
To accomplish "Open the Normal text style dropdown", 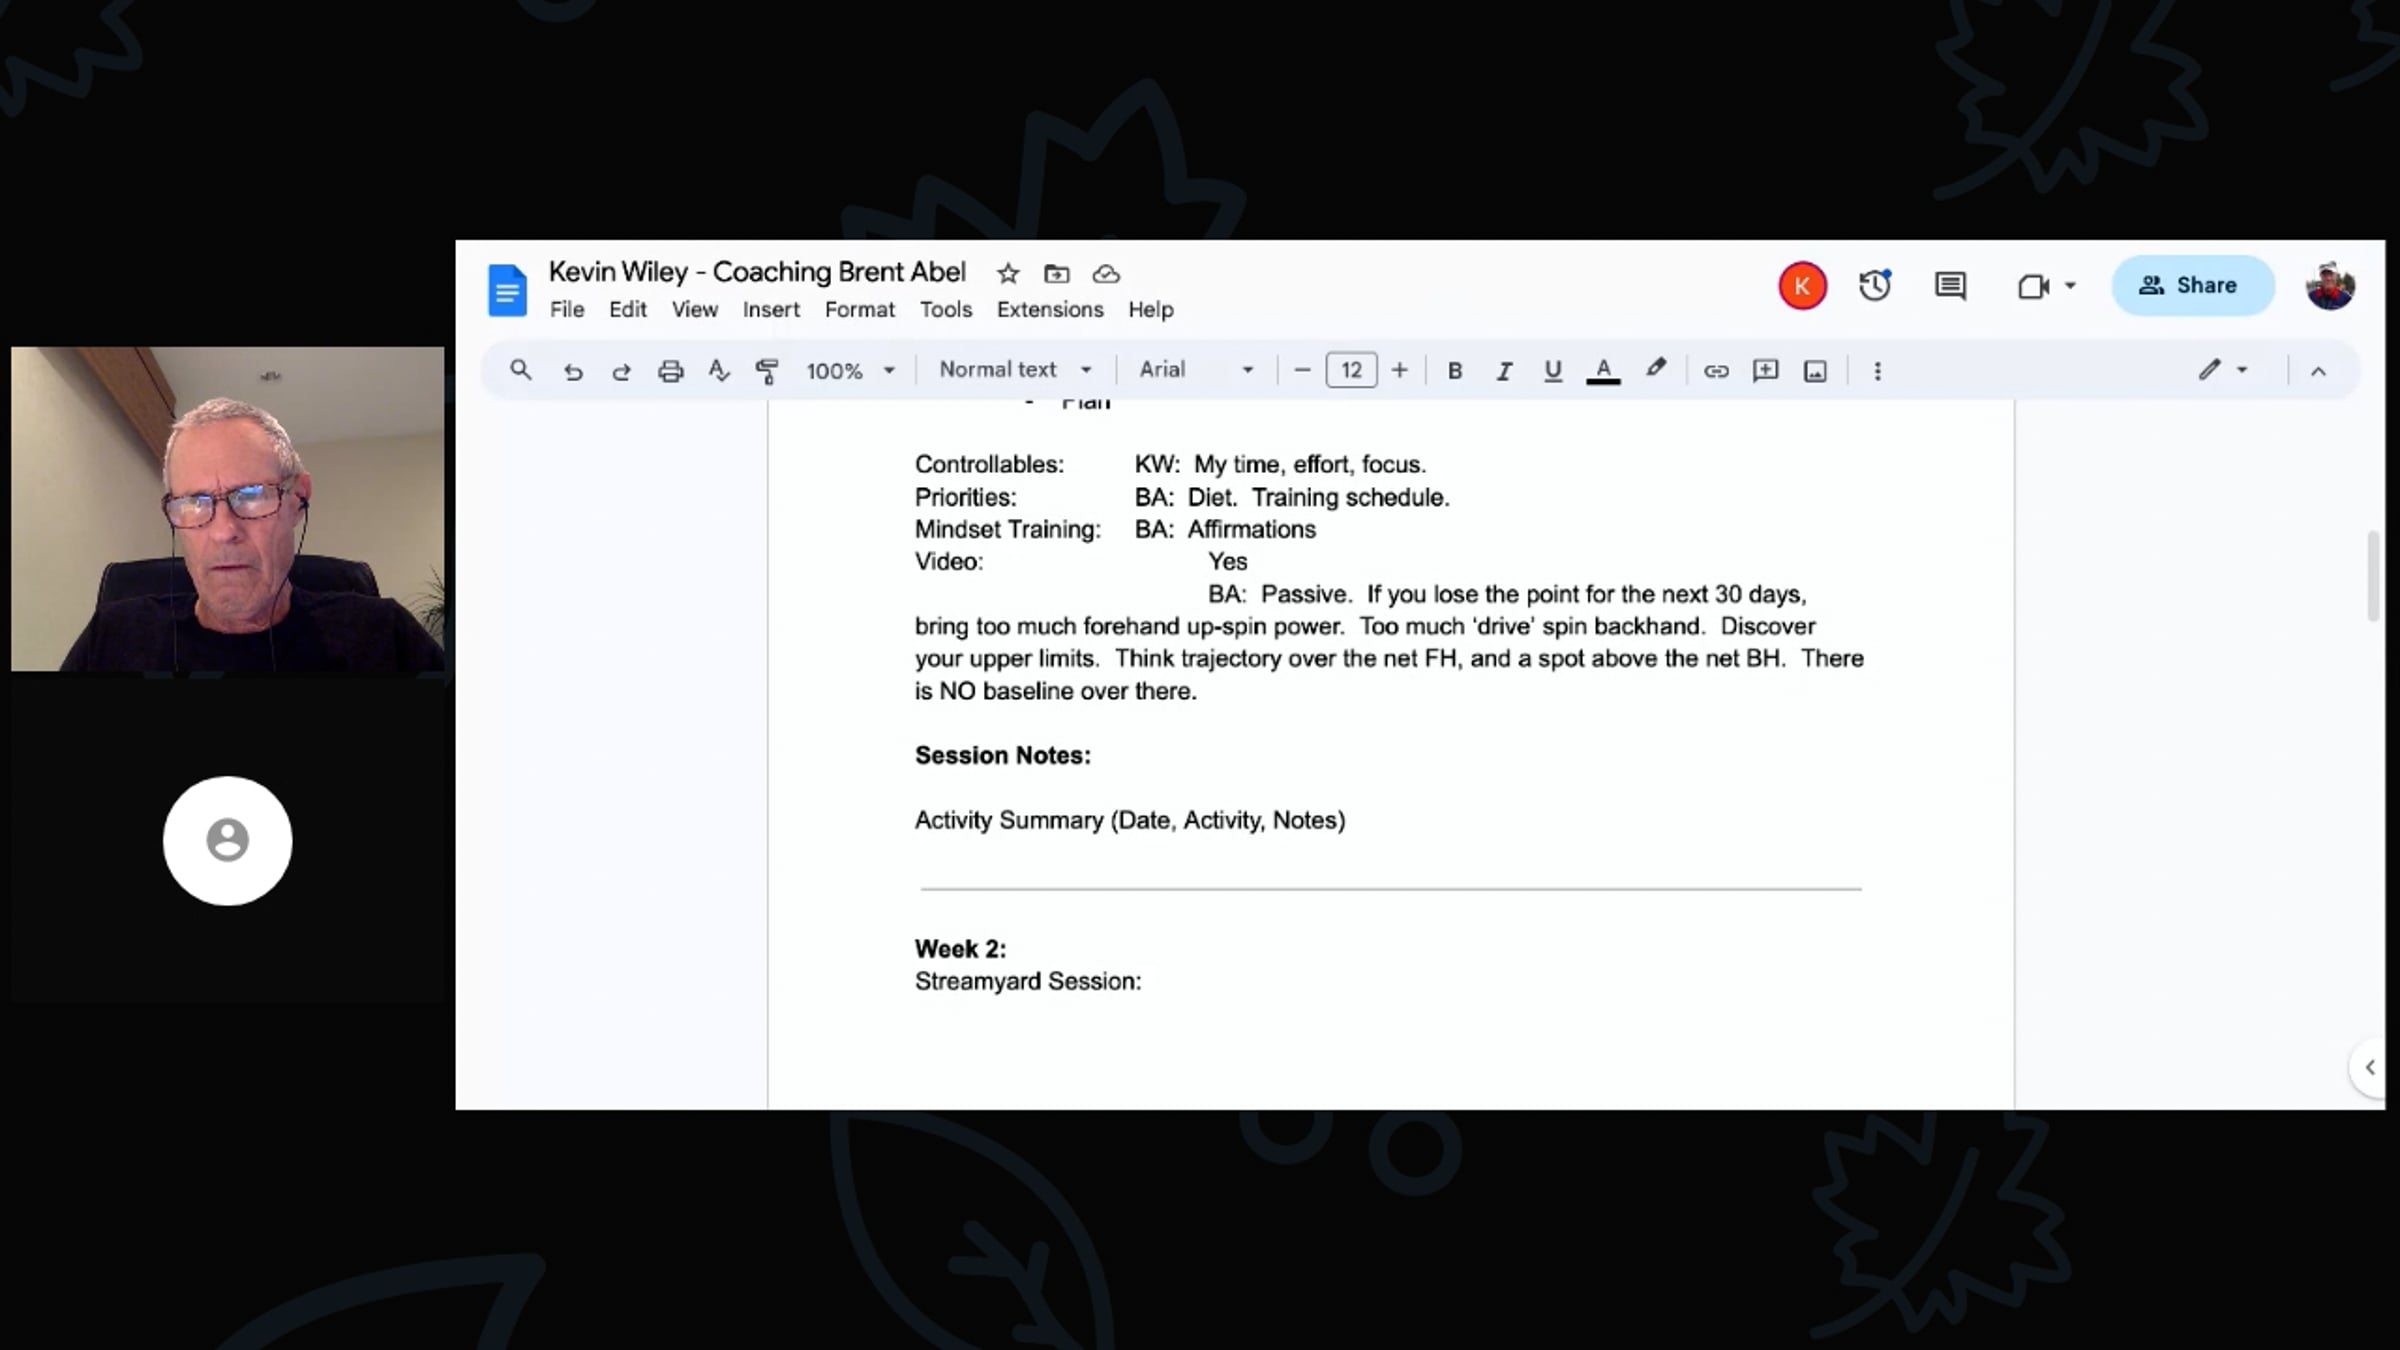I will (1014, 370).
